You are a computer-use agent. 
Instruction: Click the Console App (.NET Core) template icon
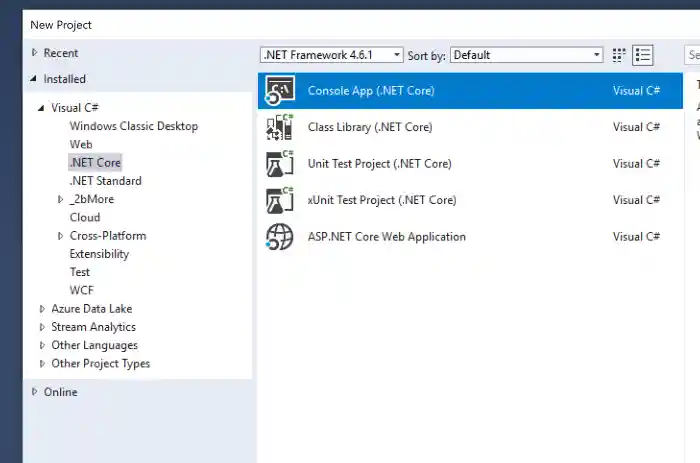tap(279, 91)
